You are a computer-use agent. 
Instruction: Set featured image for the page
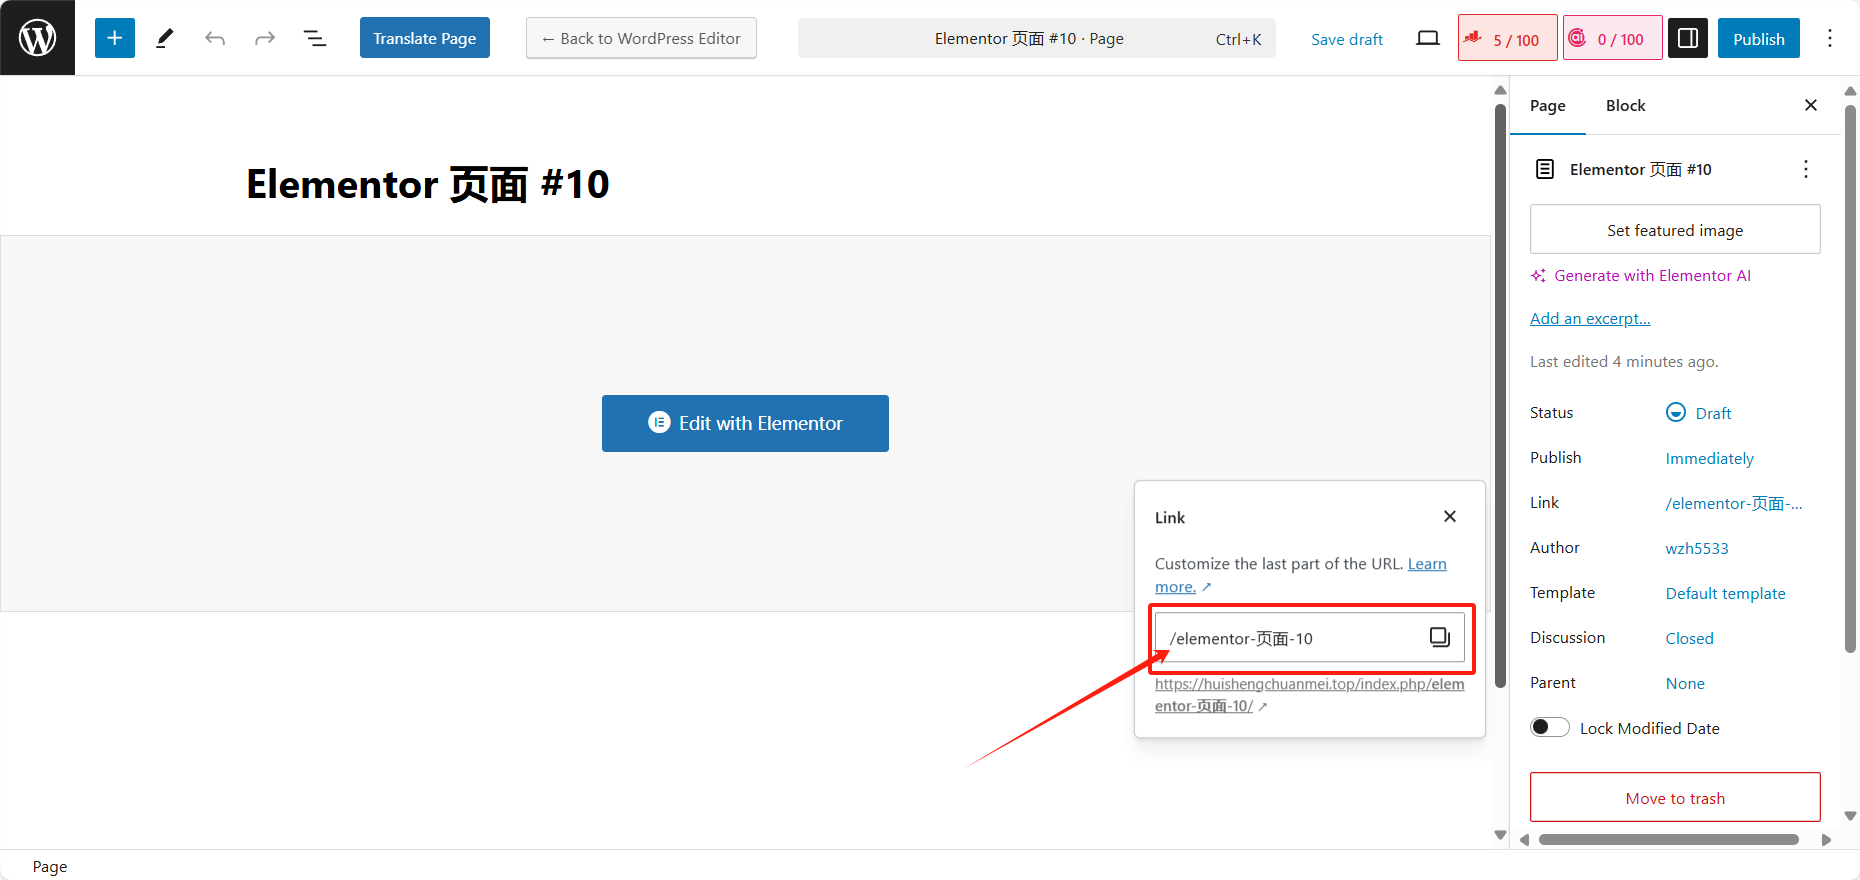point(1675,230)
